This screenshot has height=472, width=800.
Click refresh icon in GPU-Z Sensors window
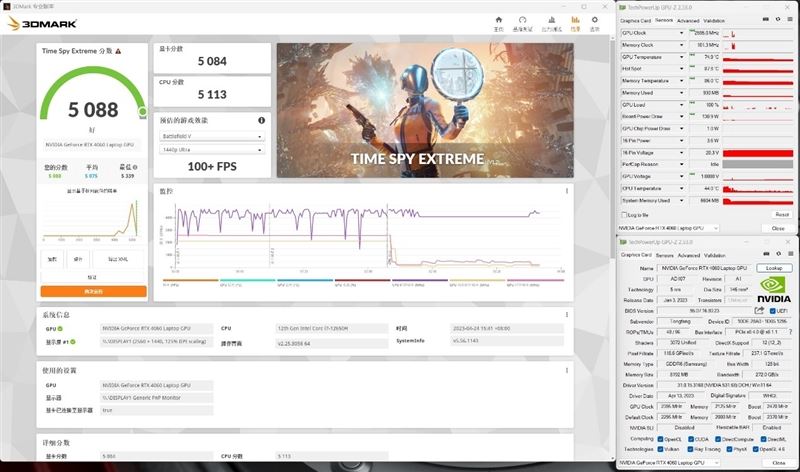point(778,19)
